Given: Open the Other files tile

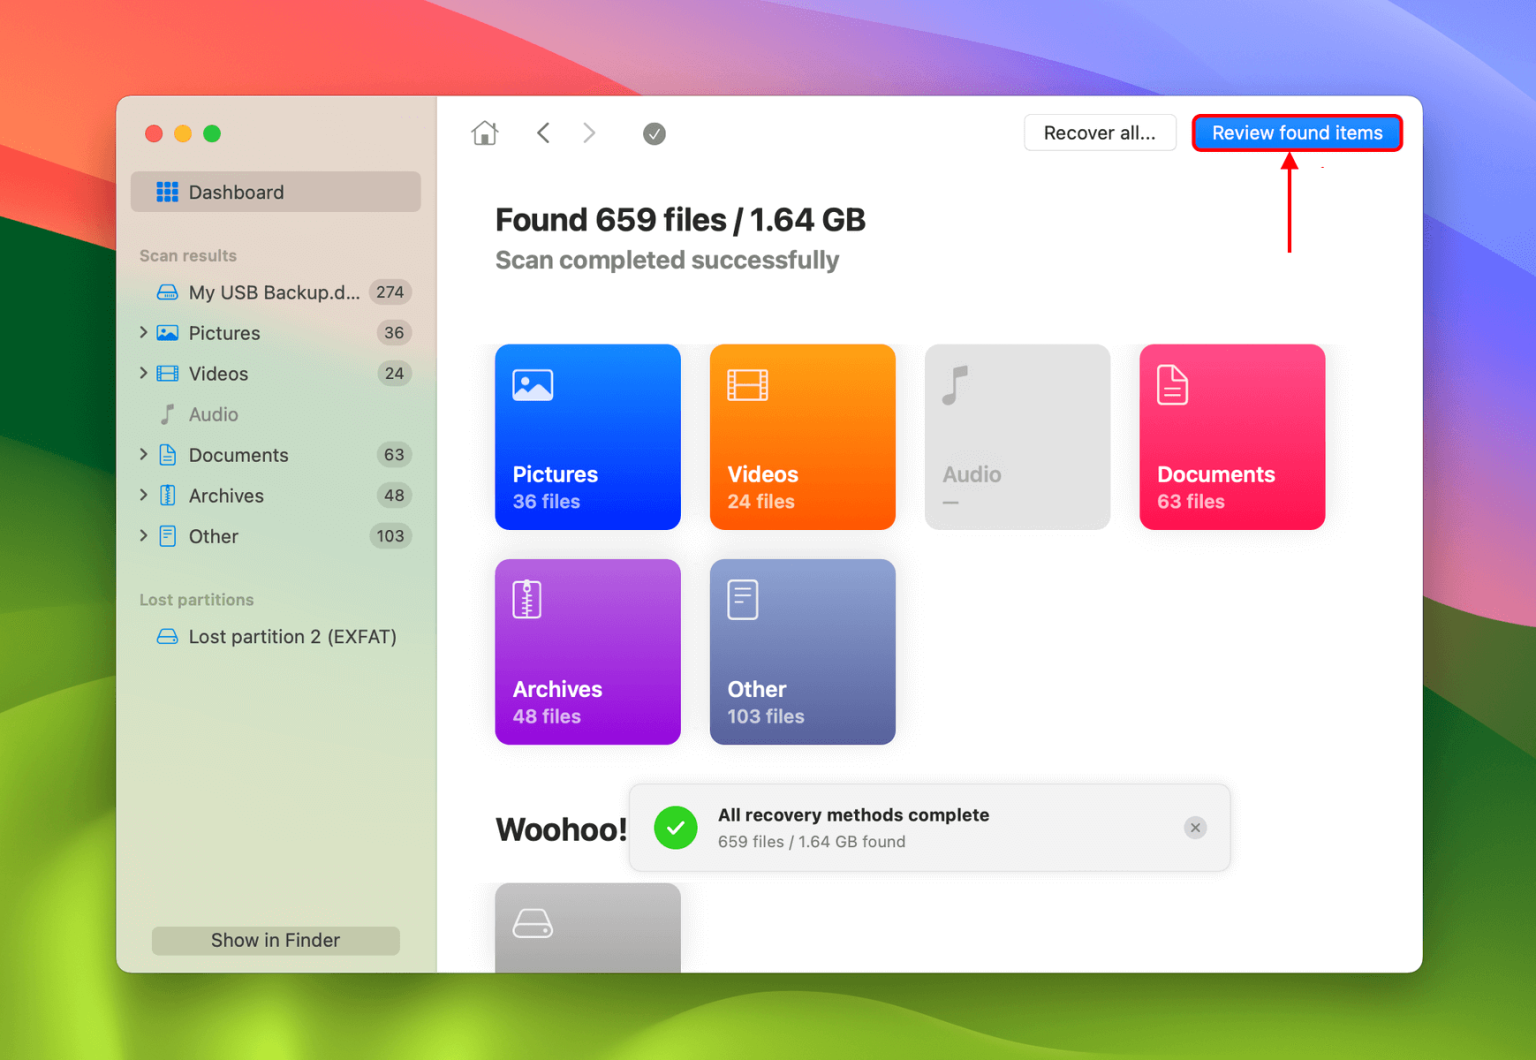Looking at the screenshot, I should click(x=802, y=651).
